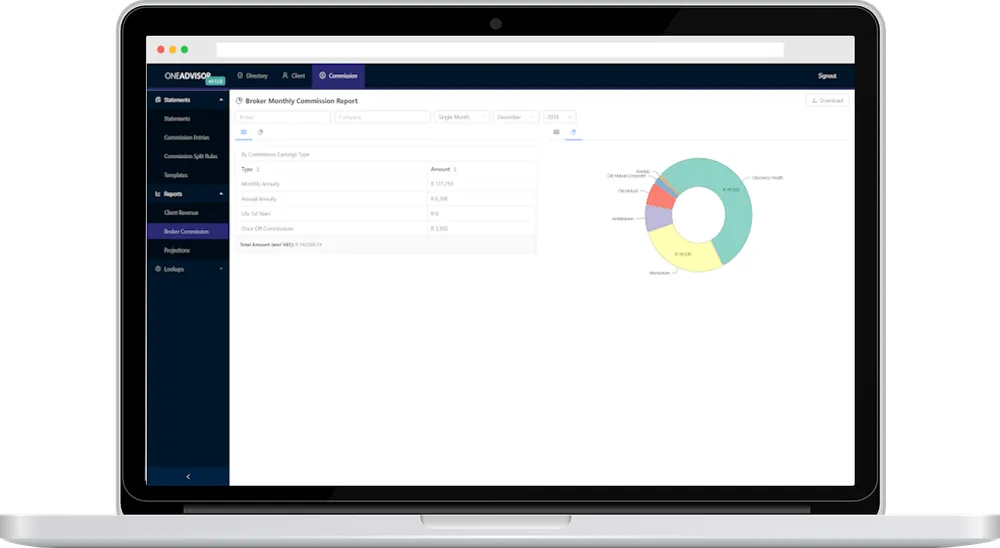Click the Broker filter field

point(283,117)
